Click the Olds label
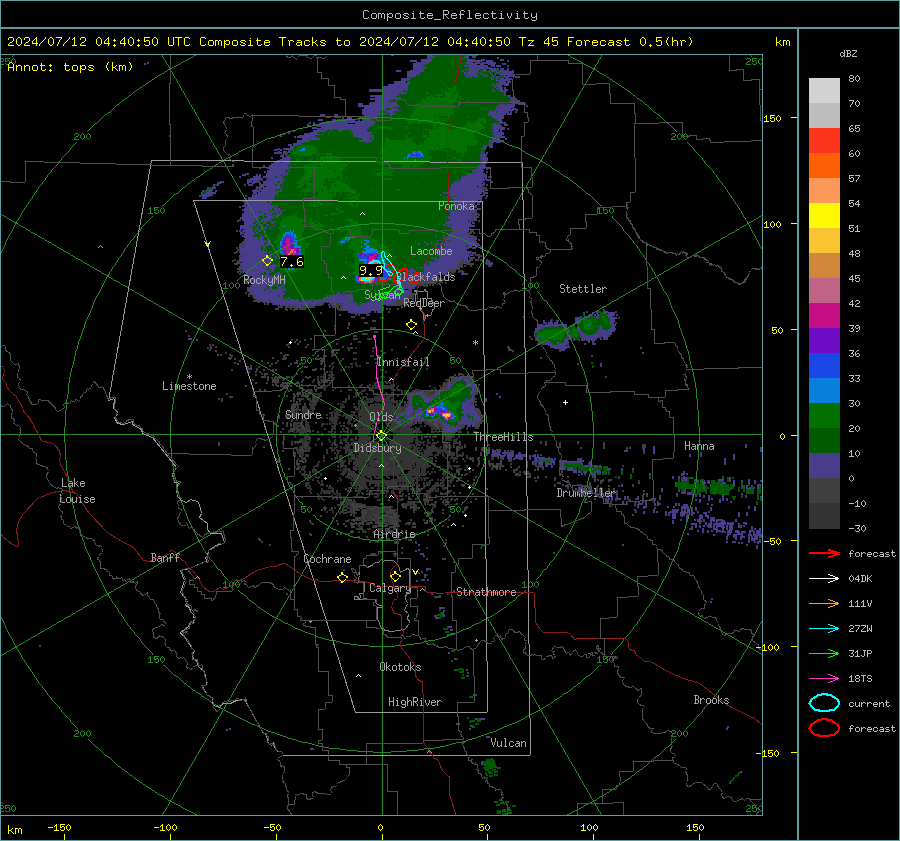The height and width of the screenshot is (841, 900). [x=381, y=417]
